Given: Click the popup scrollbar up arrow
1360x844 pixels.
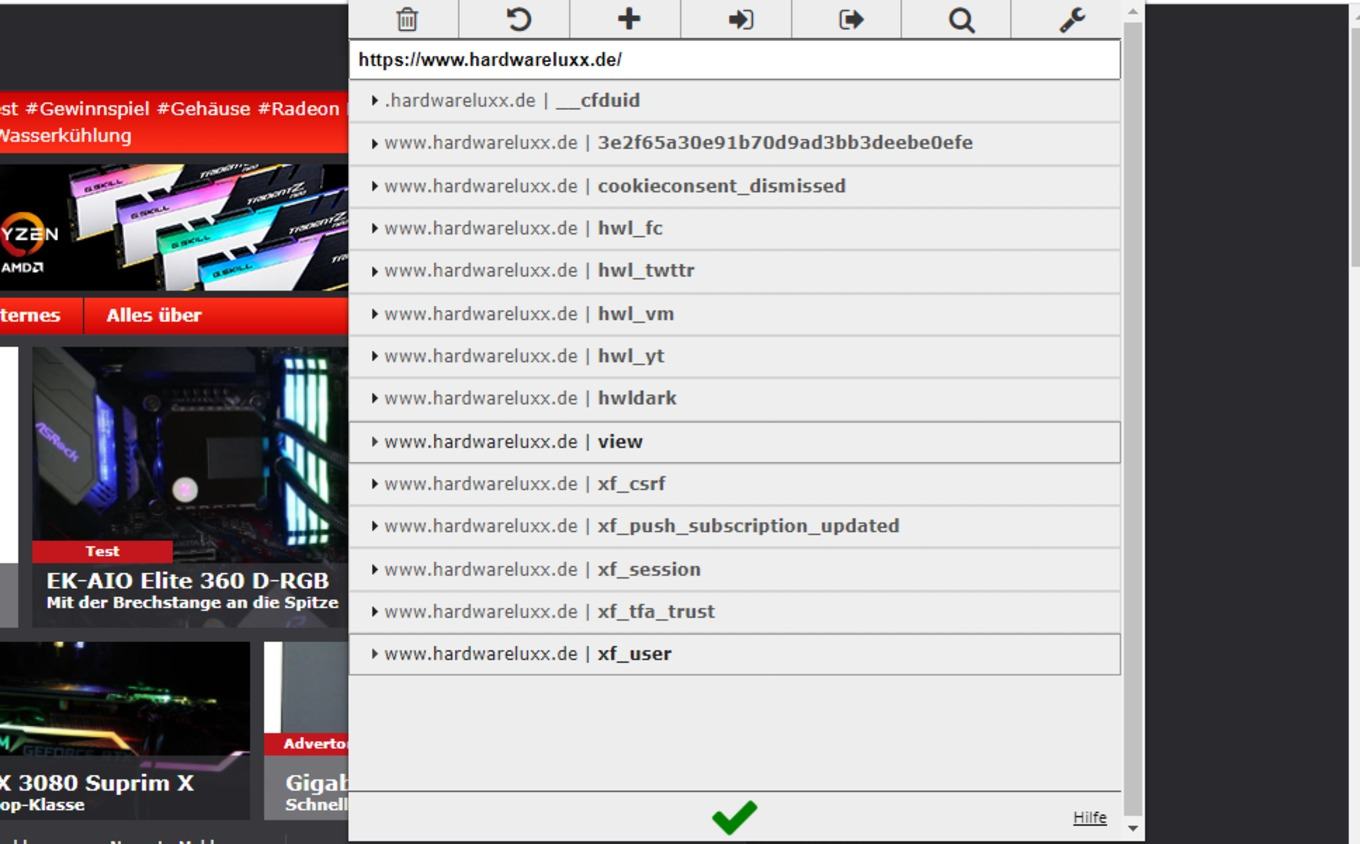Looking at the screenshot, I should click(x=1133, y=12).
